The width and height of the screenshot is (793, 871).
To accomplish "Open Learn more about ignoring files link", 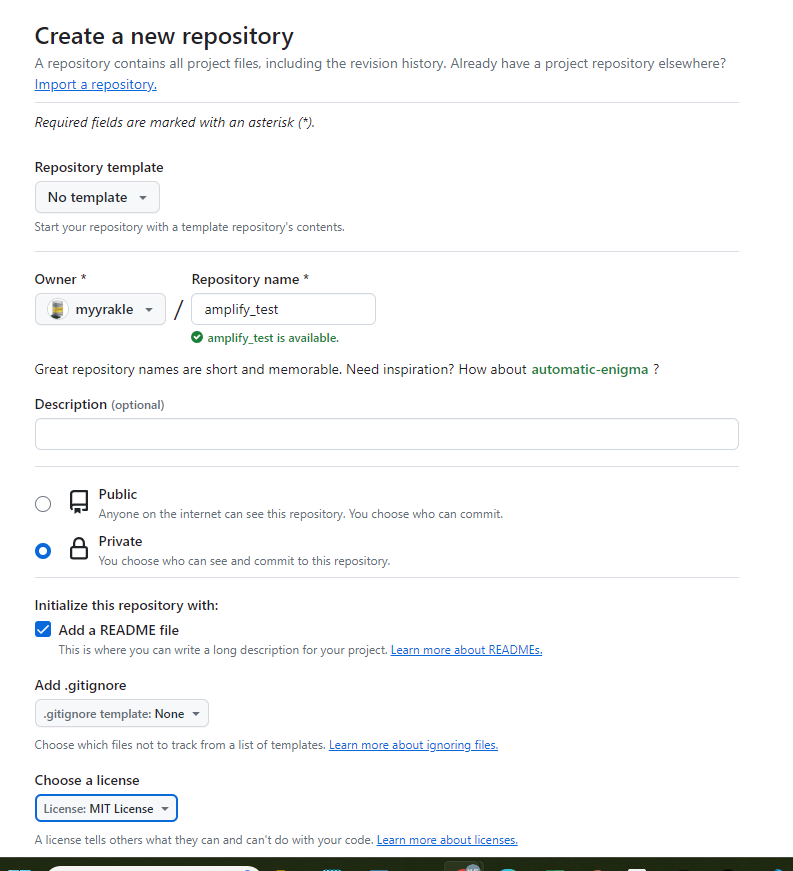I will [x=413, y=745].
